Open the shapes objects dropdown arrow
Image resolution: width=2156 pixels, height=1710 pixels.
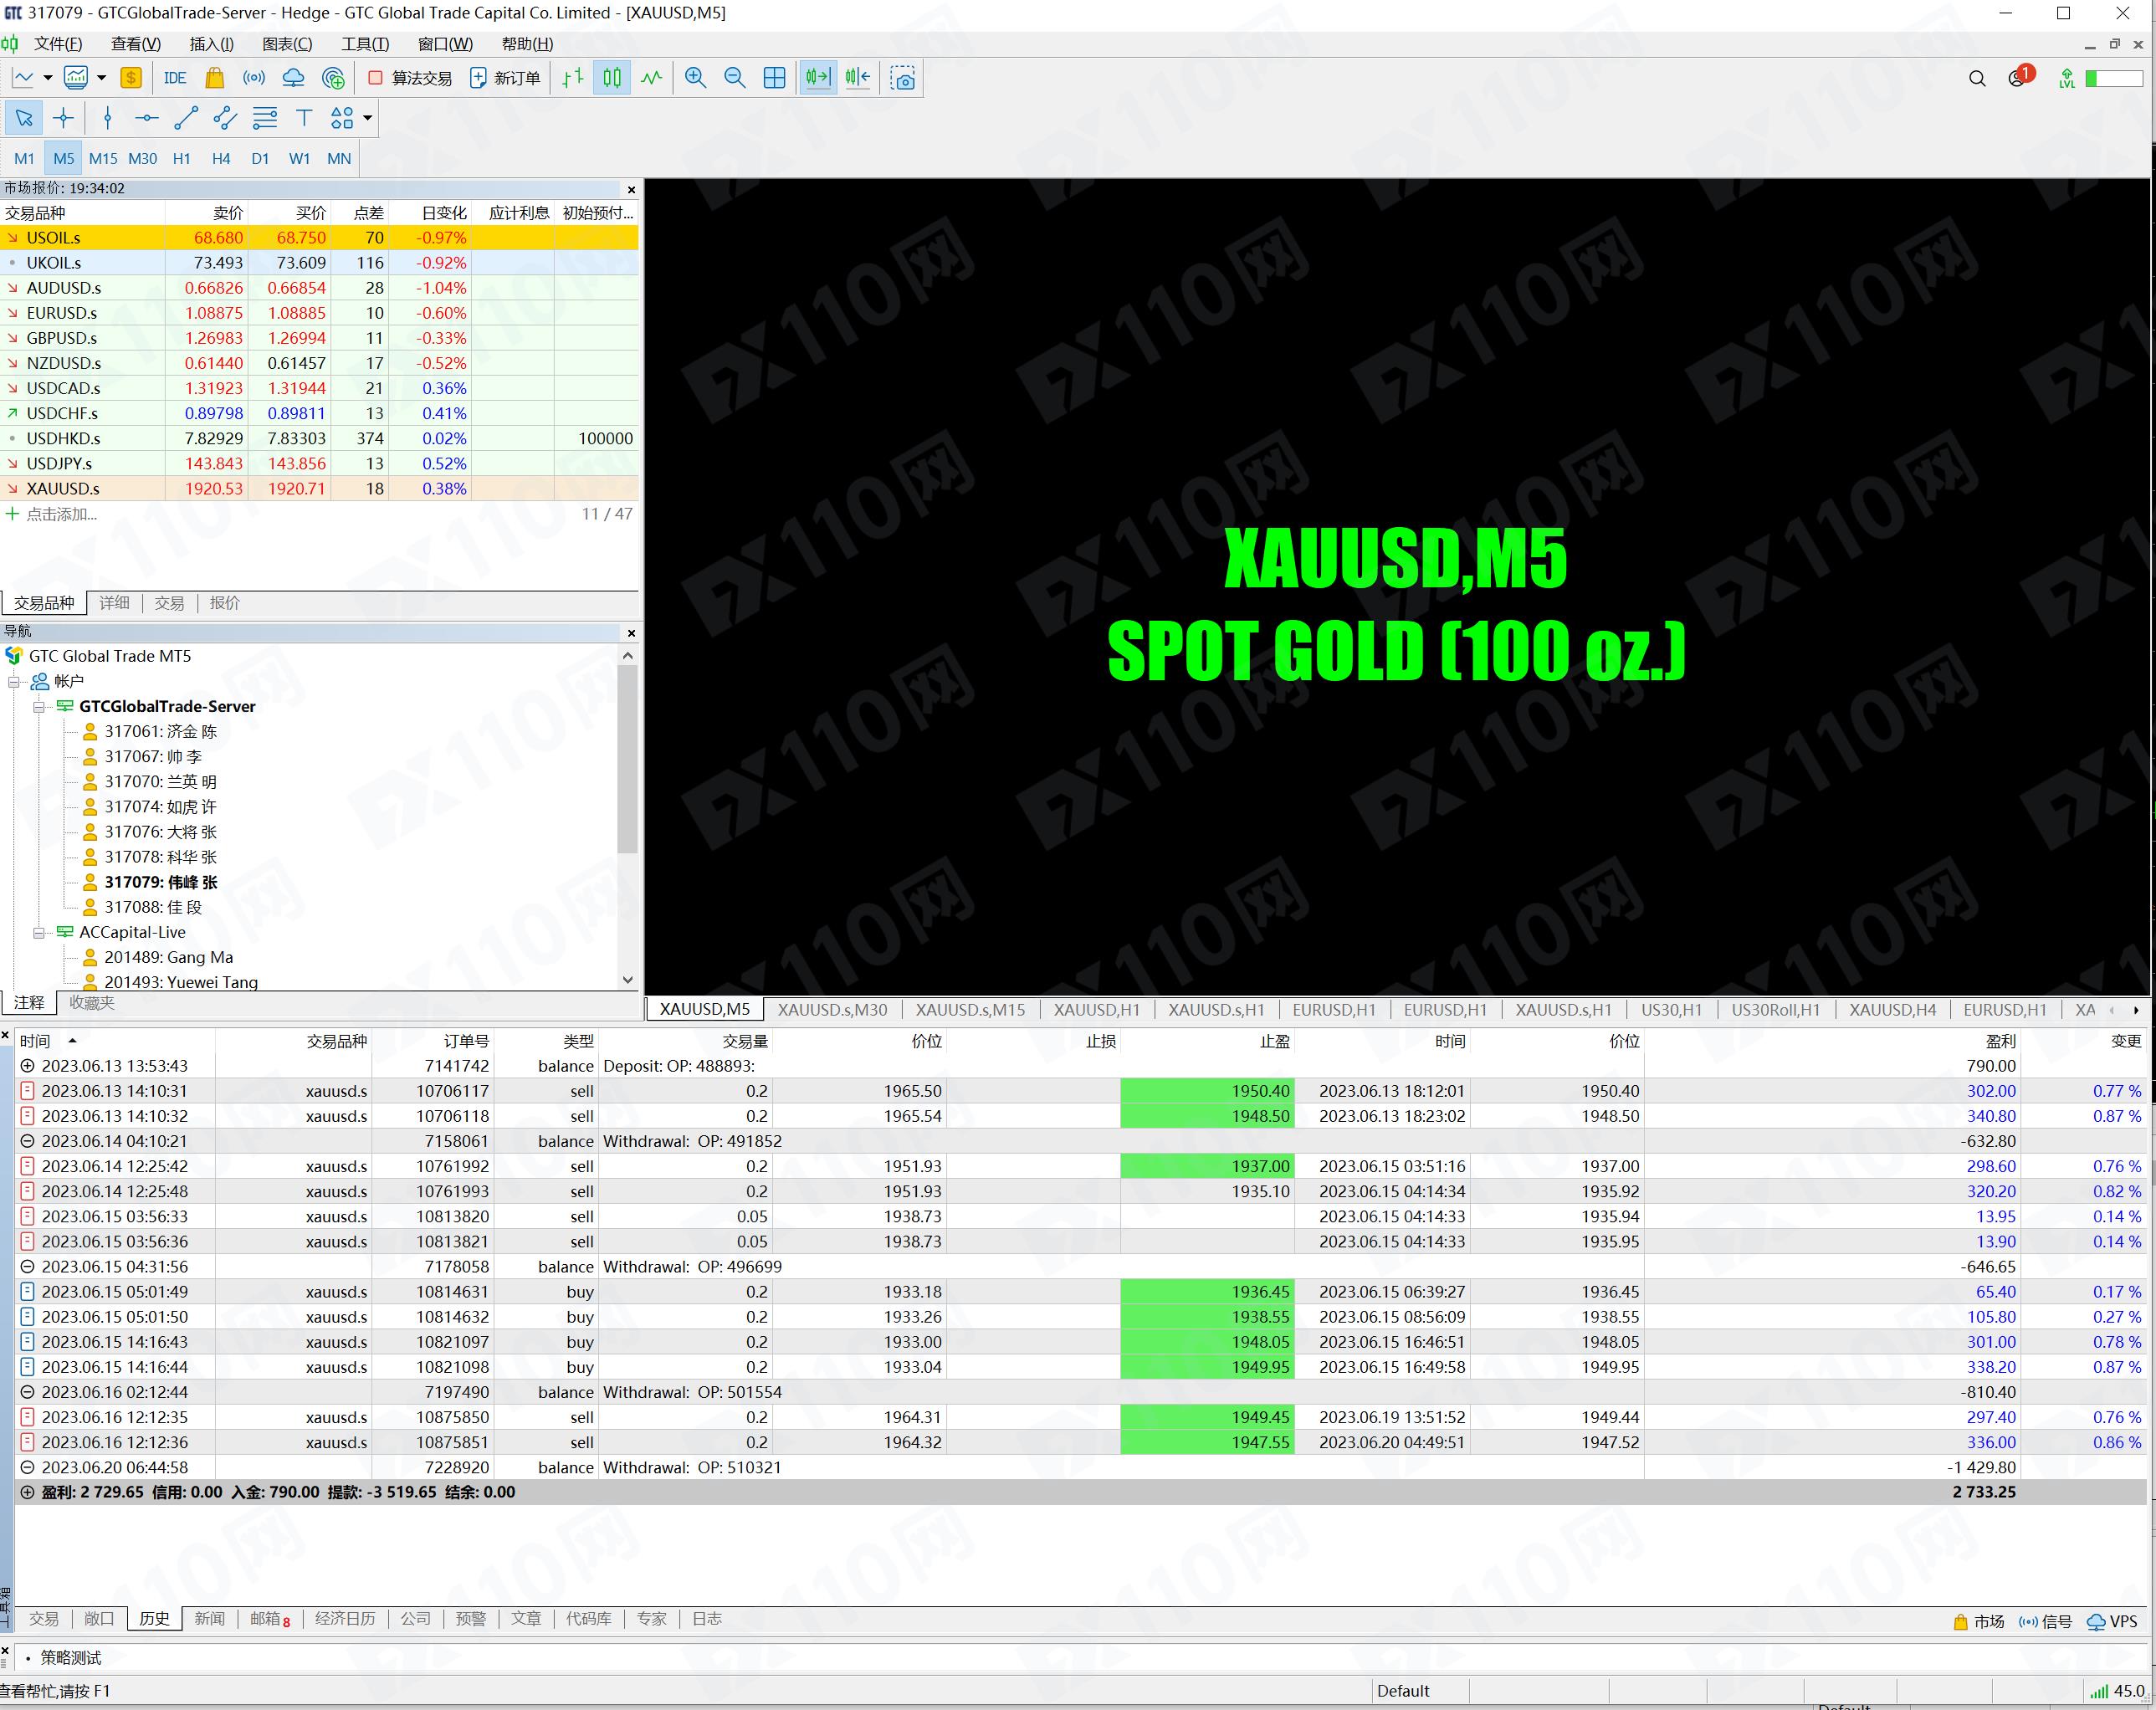368,118
